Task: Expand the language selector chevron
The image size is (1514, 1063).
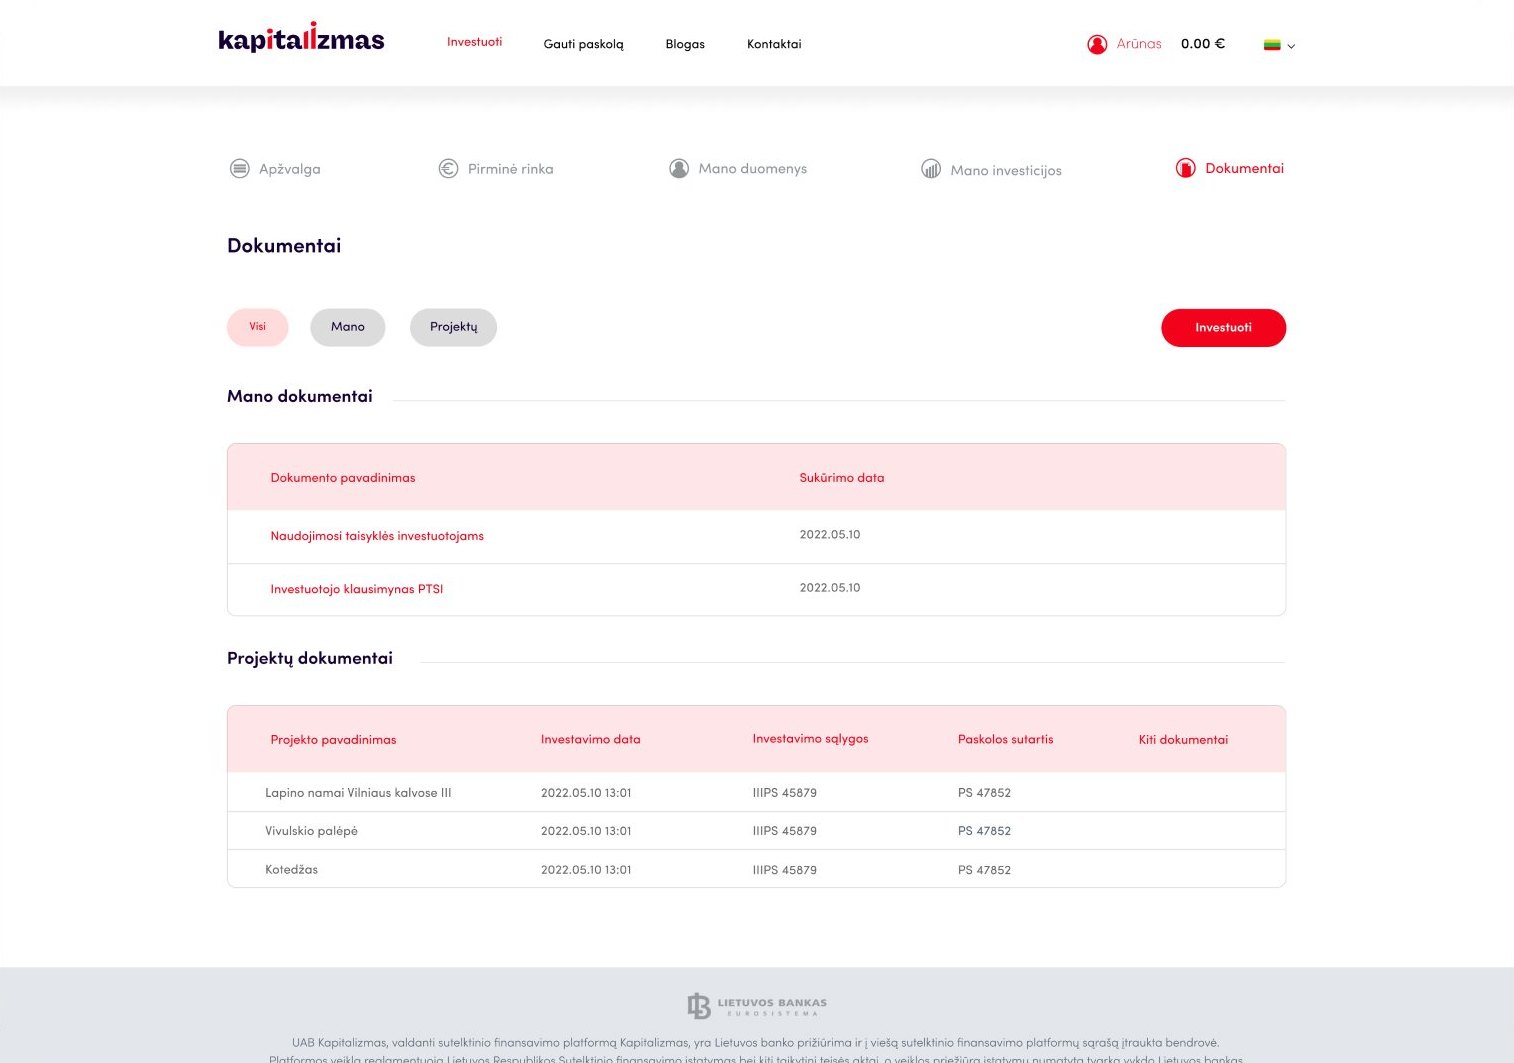Action: coord(1291,46)
